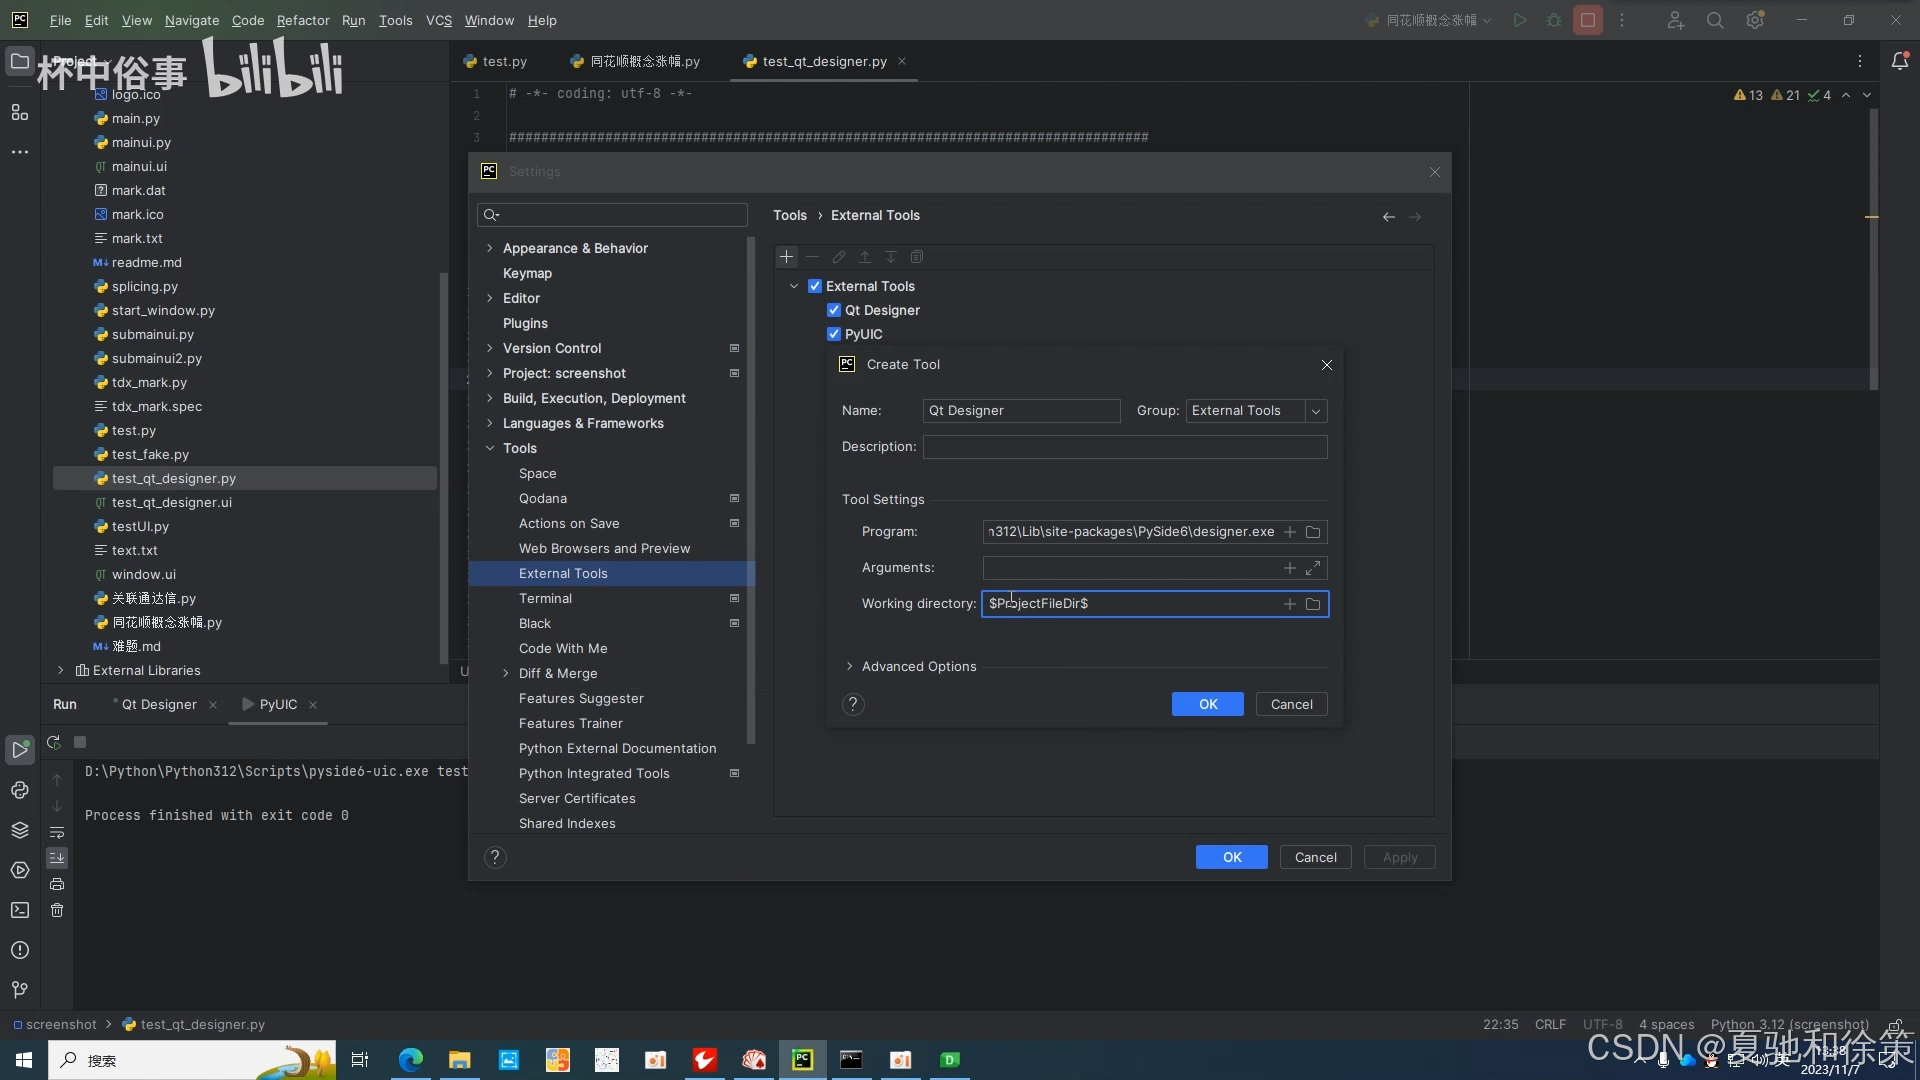
Task: Open Python Console tool window icon
Action: [19, 790]
